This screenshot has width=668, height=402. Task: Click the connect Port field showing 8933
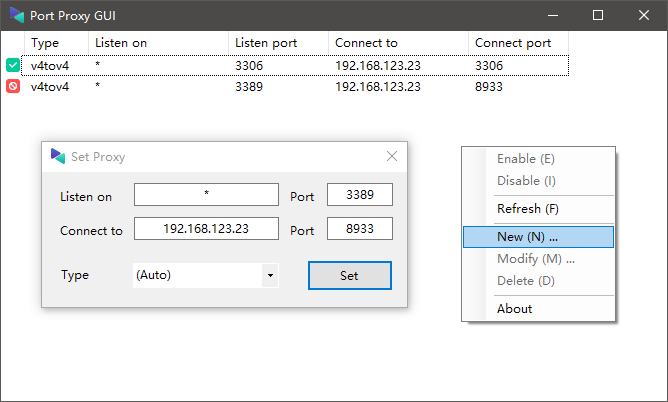click(360, 229)
